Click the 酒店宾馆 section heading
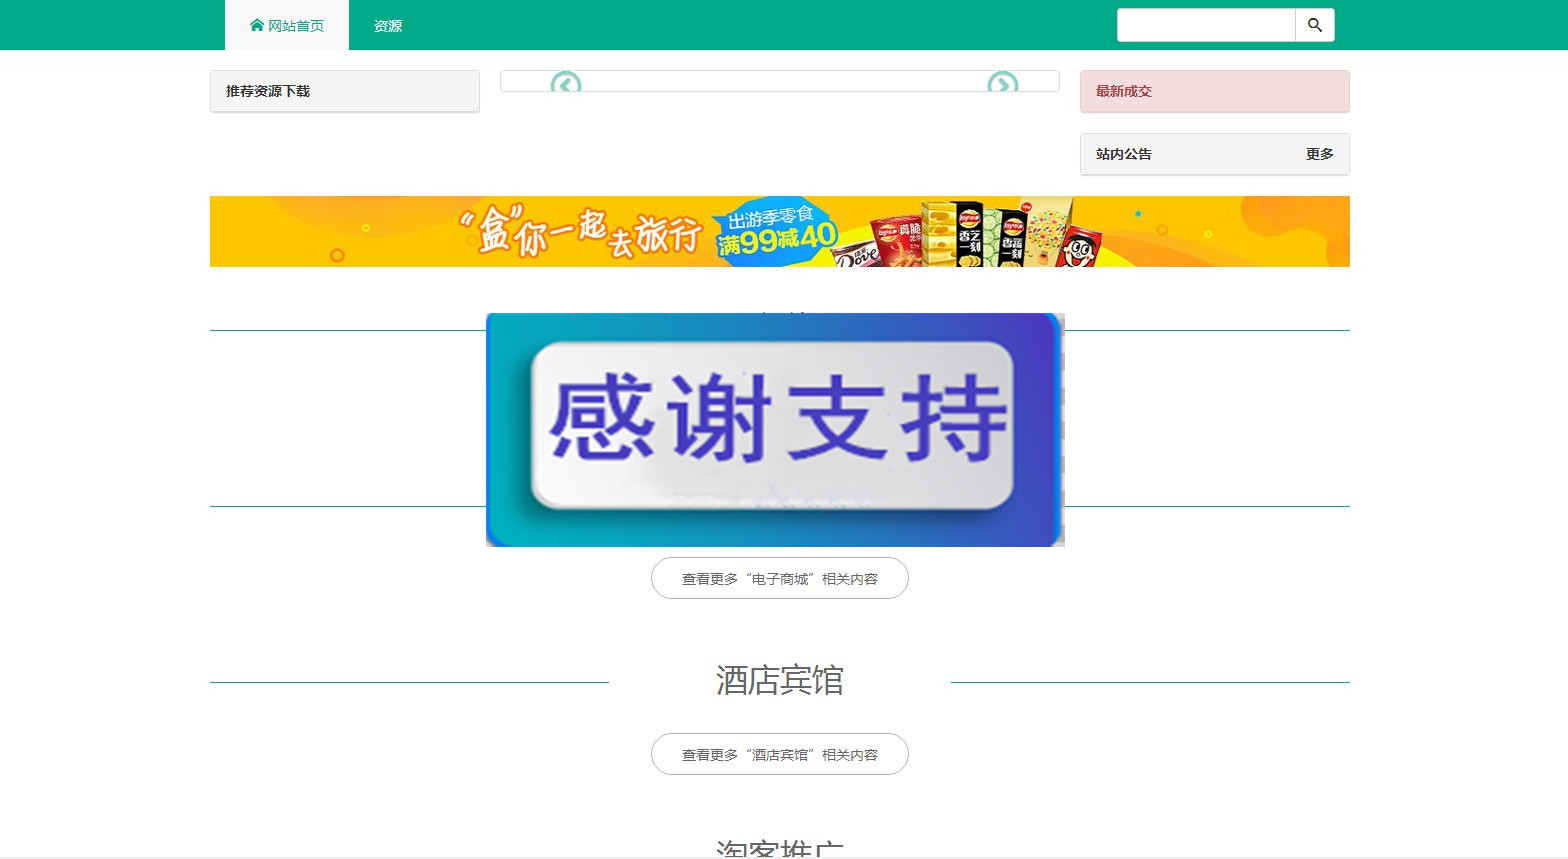1568x859 pixels. [x=779, y=681]
